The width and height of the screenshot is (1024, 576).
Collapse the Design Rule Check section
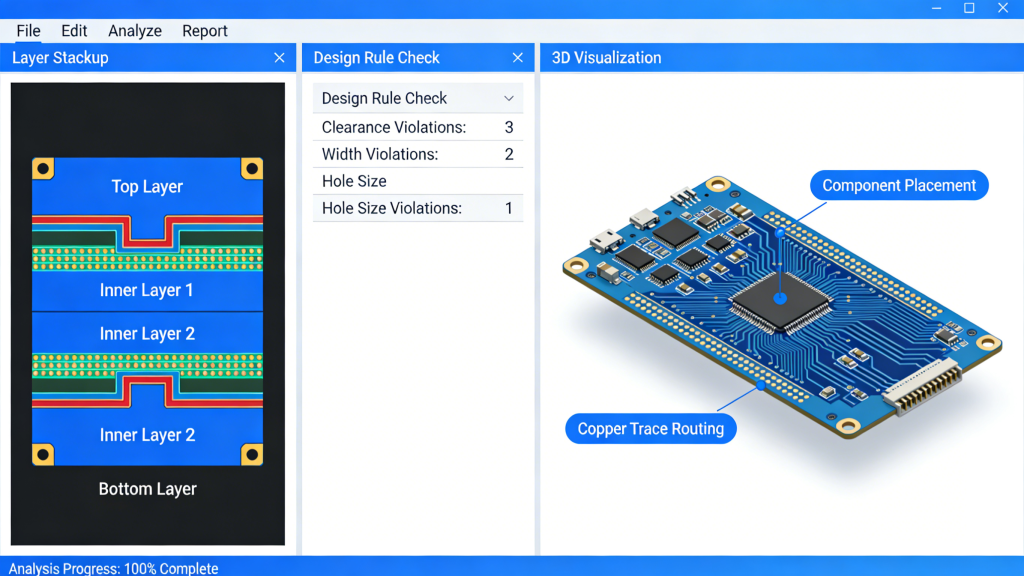pyautogui.click(x=510, y=98)
